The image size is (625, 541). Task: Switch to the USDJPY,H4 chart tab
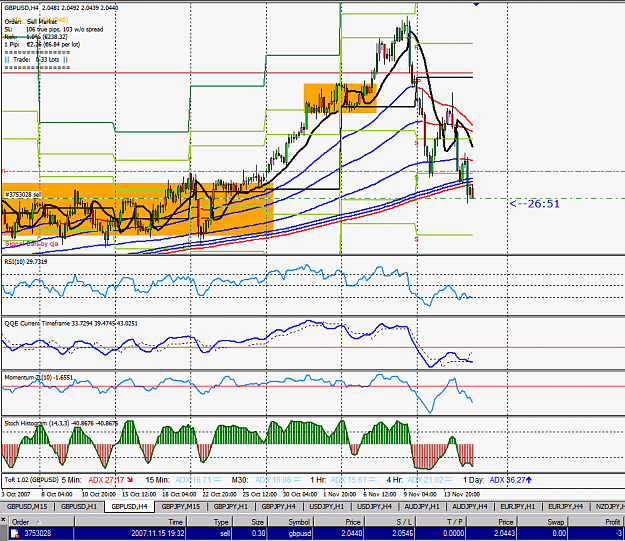click(374, 507)
